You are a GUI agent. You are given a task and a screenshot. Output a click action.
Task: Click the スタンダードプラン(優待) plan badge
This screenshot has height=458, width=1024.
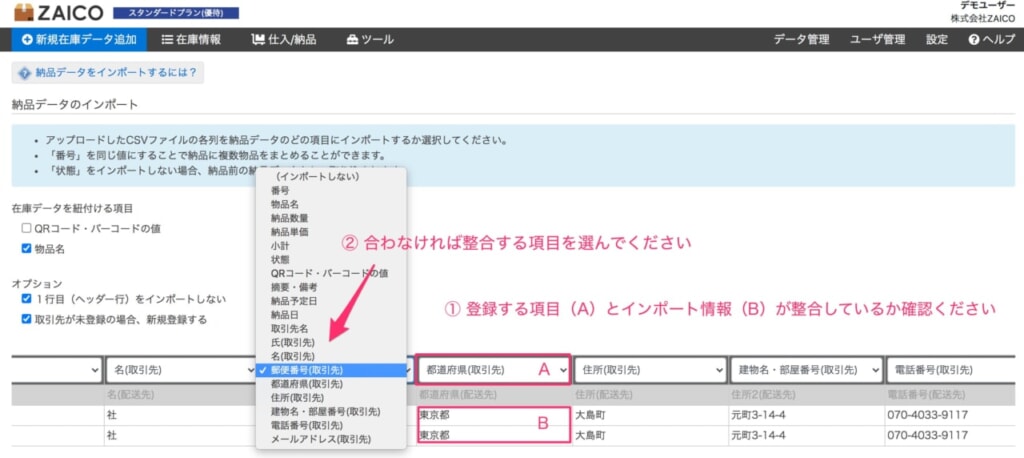[x=176, y=13]
